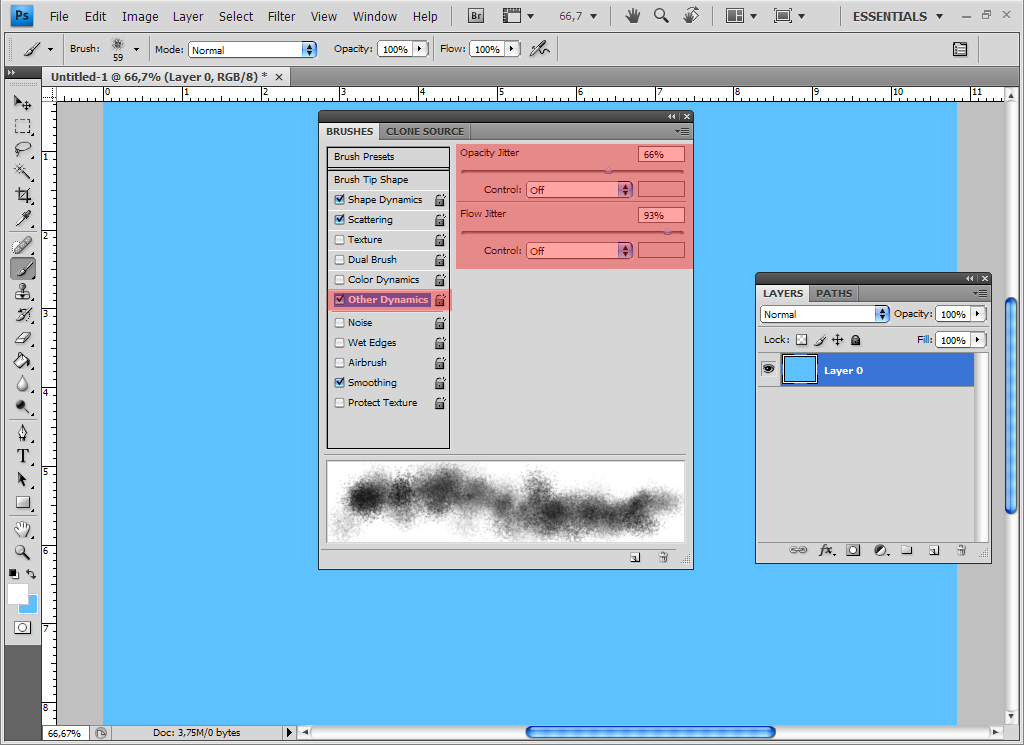Open the ESSENTIALS workspace dropdown
The height and width of the screenshot is (745, 1024).
point(898,16)
